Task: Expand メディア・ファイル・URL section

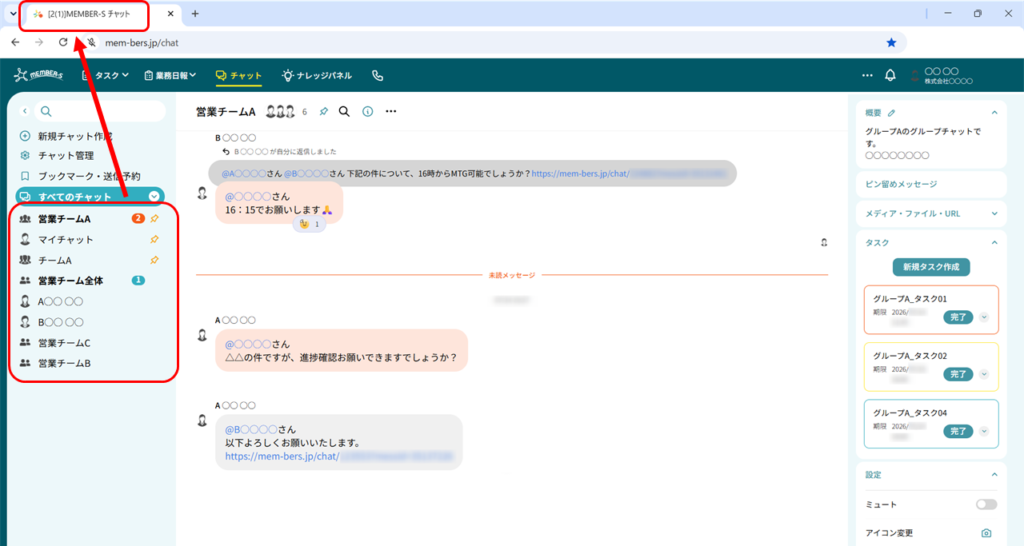Action: coord(994,214)
